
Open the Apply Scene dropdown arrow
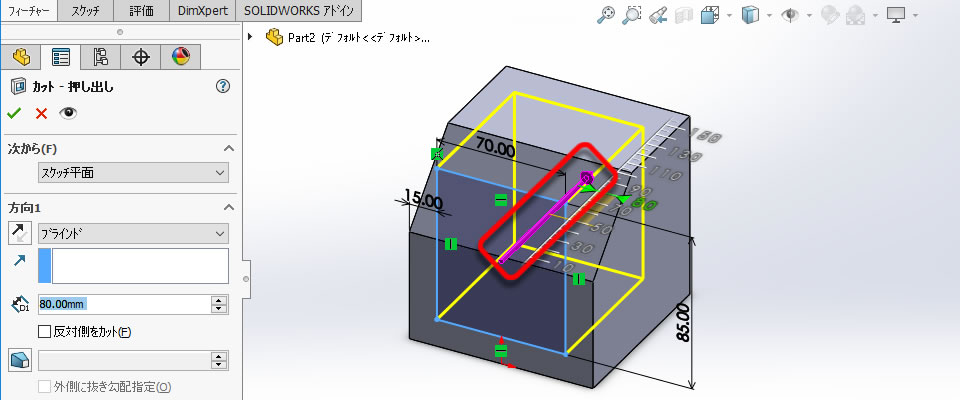875,15
